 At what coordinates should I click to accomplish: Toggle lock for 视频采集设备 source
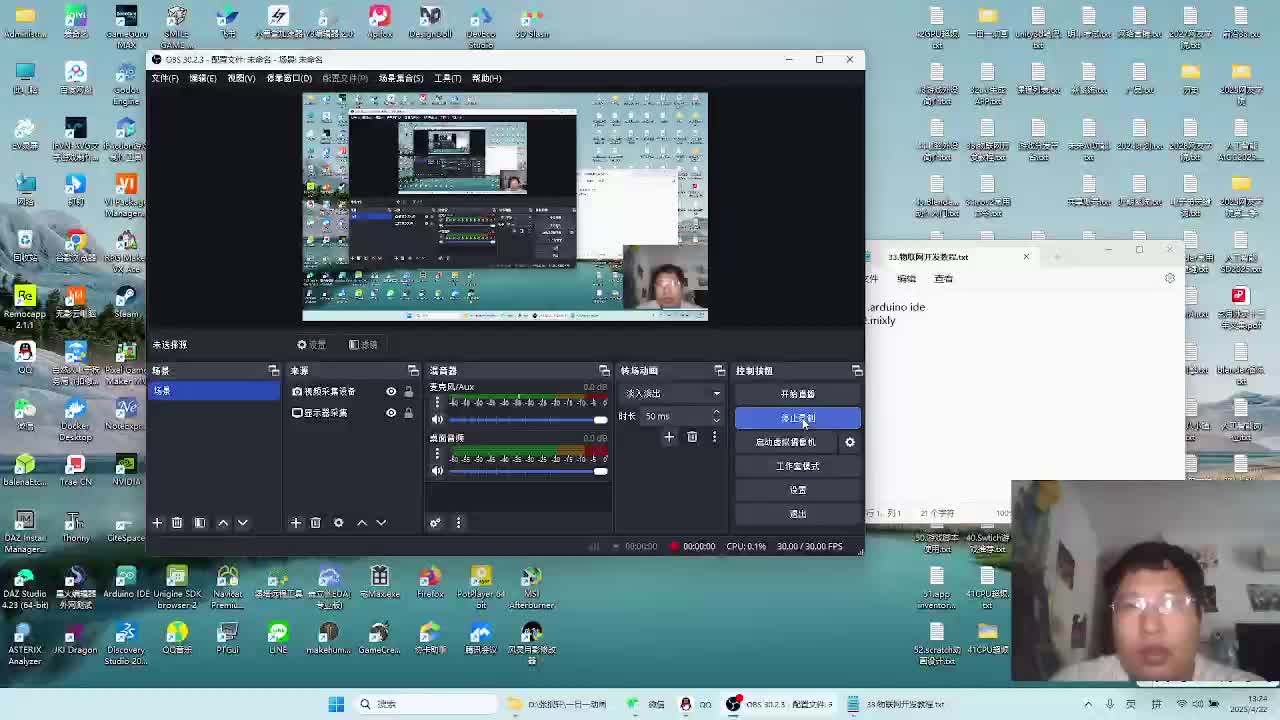(x=408, y=392)
